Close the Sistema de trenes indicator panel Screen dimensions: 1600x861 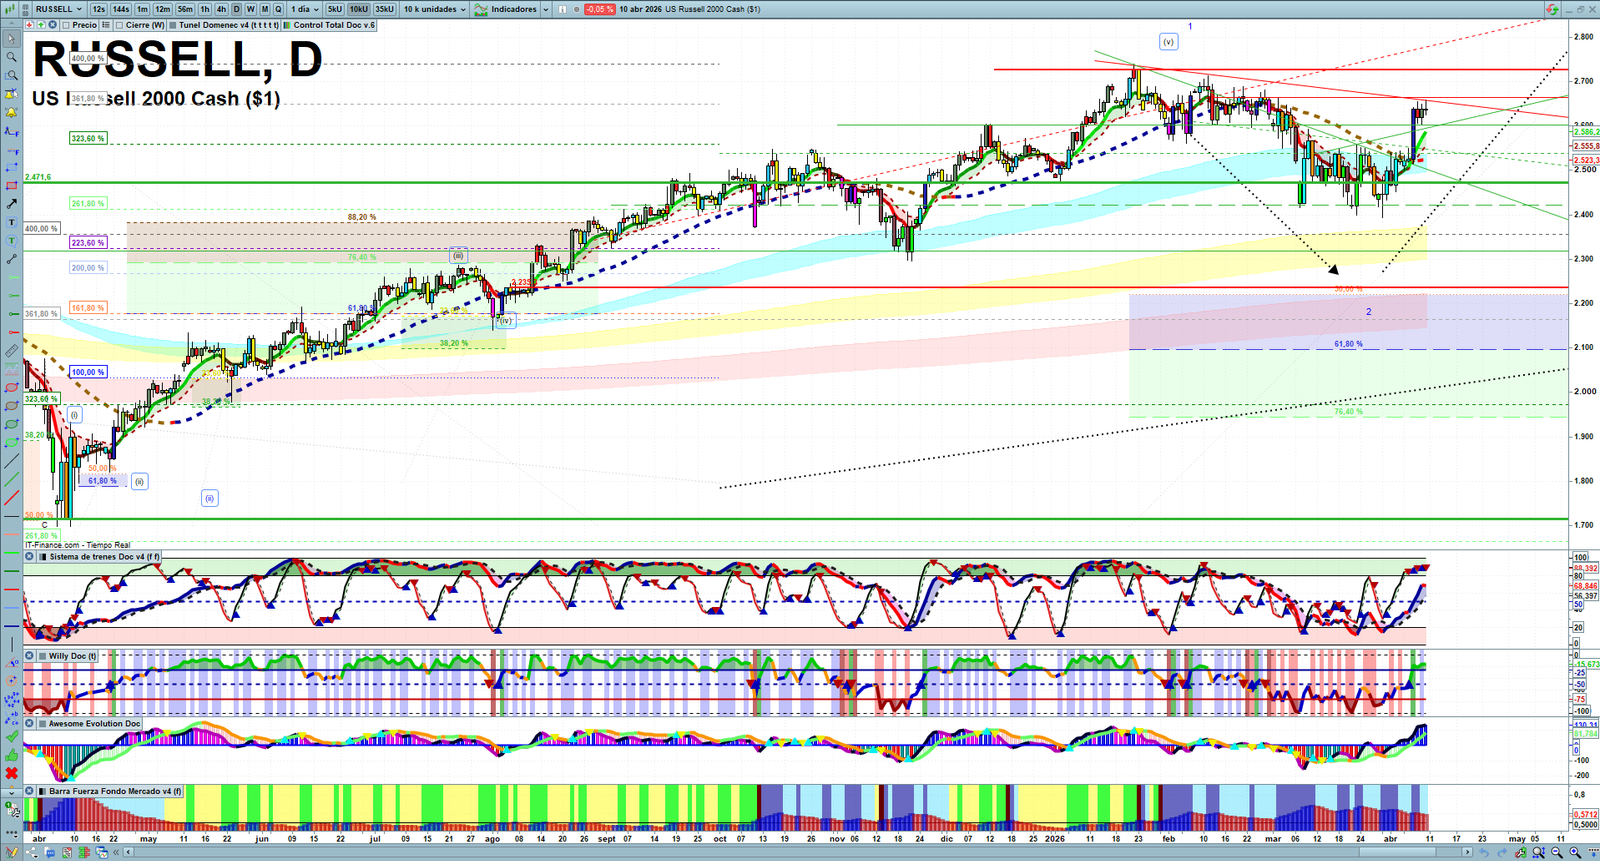tap(30, 557)
